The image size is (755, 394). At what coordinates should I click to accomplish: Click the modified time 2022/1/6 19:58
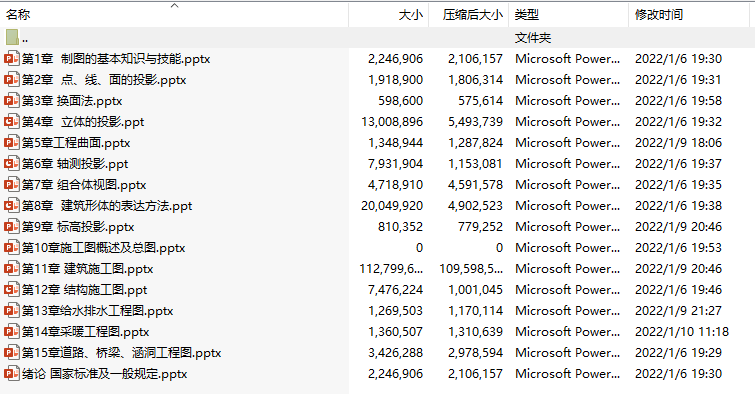pyautogui.click(x=678, y=101)
